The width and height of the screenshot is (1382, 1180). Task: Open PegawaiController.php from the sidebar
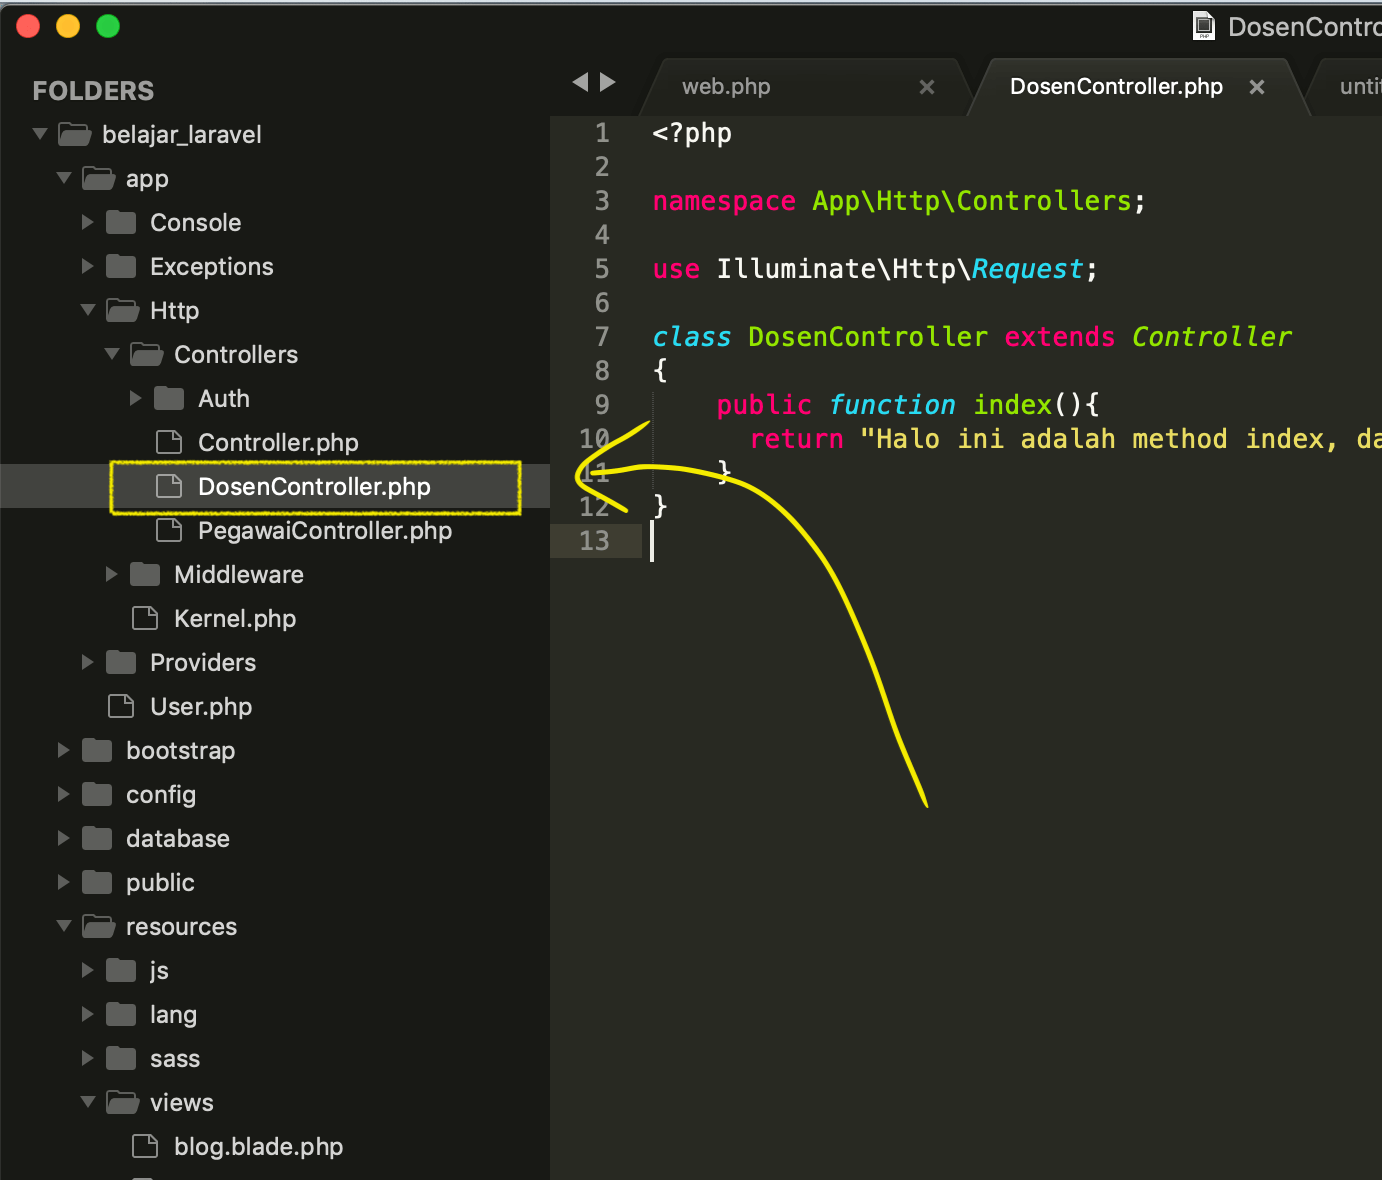[325, 531]
